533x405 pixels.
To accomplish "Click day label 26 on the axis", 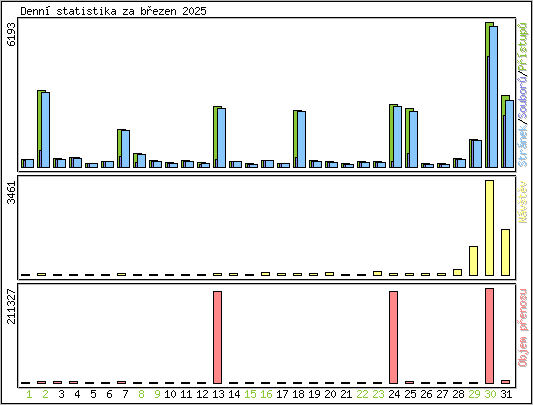I will (x=426, y=394).
